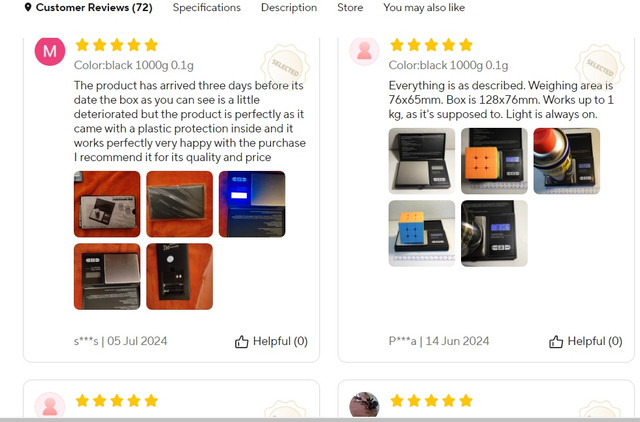Screen dimensions: 640x422
Task: Switch to the Description tab
Action: [x=289, y=7]
